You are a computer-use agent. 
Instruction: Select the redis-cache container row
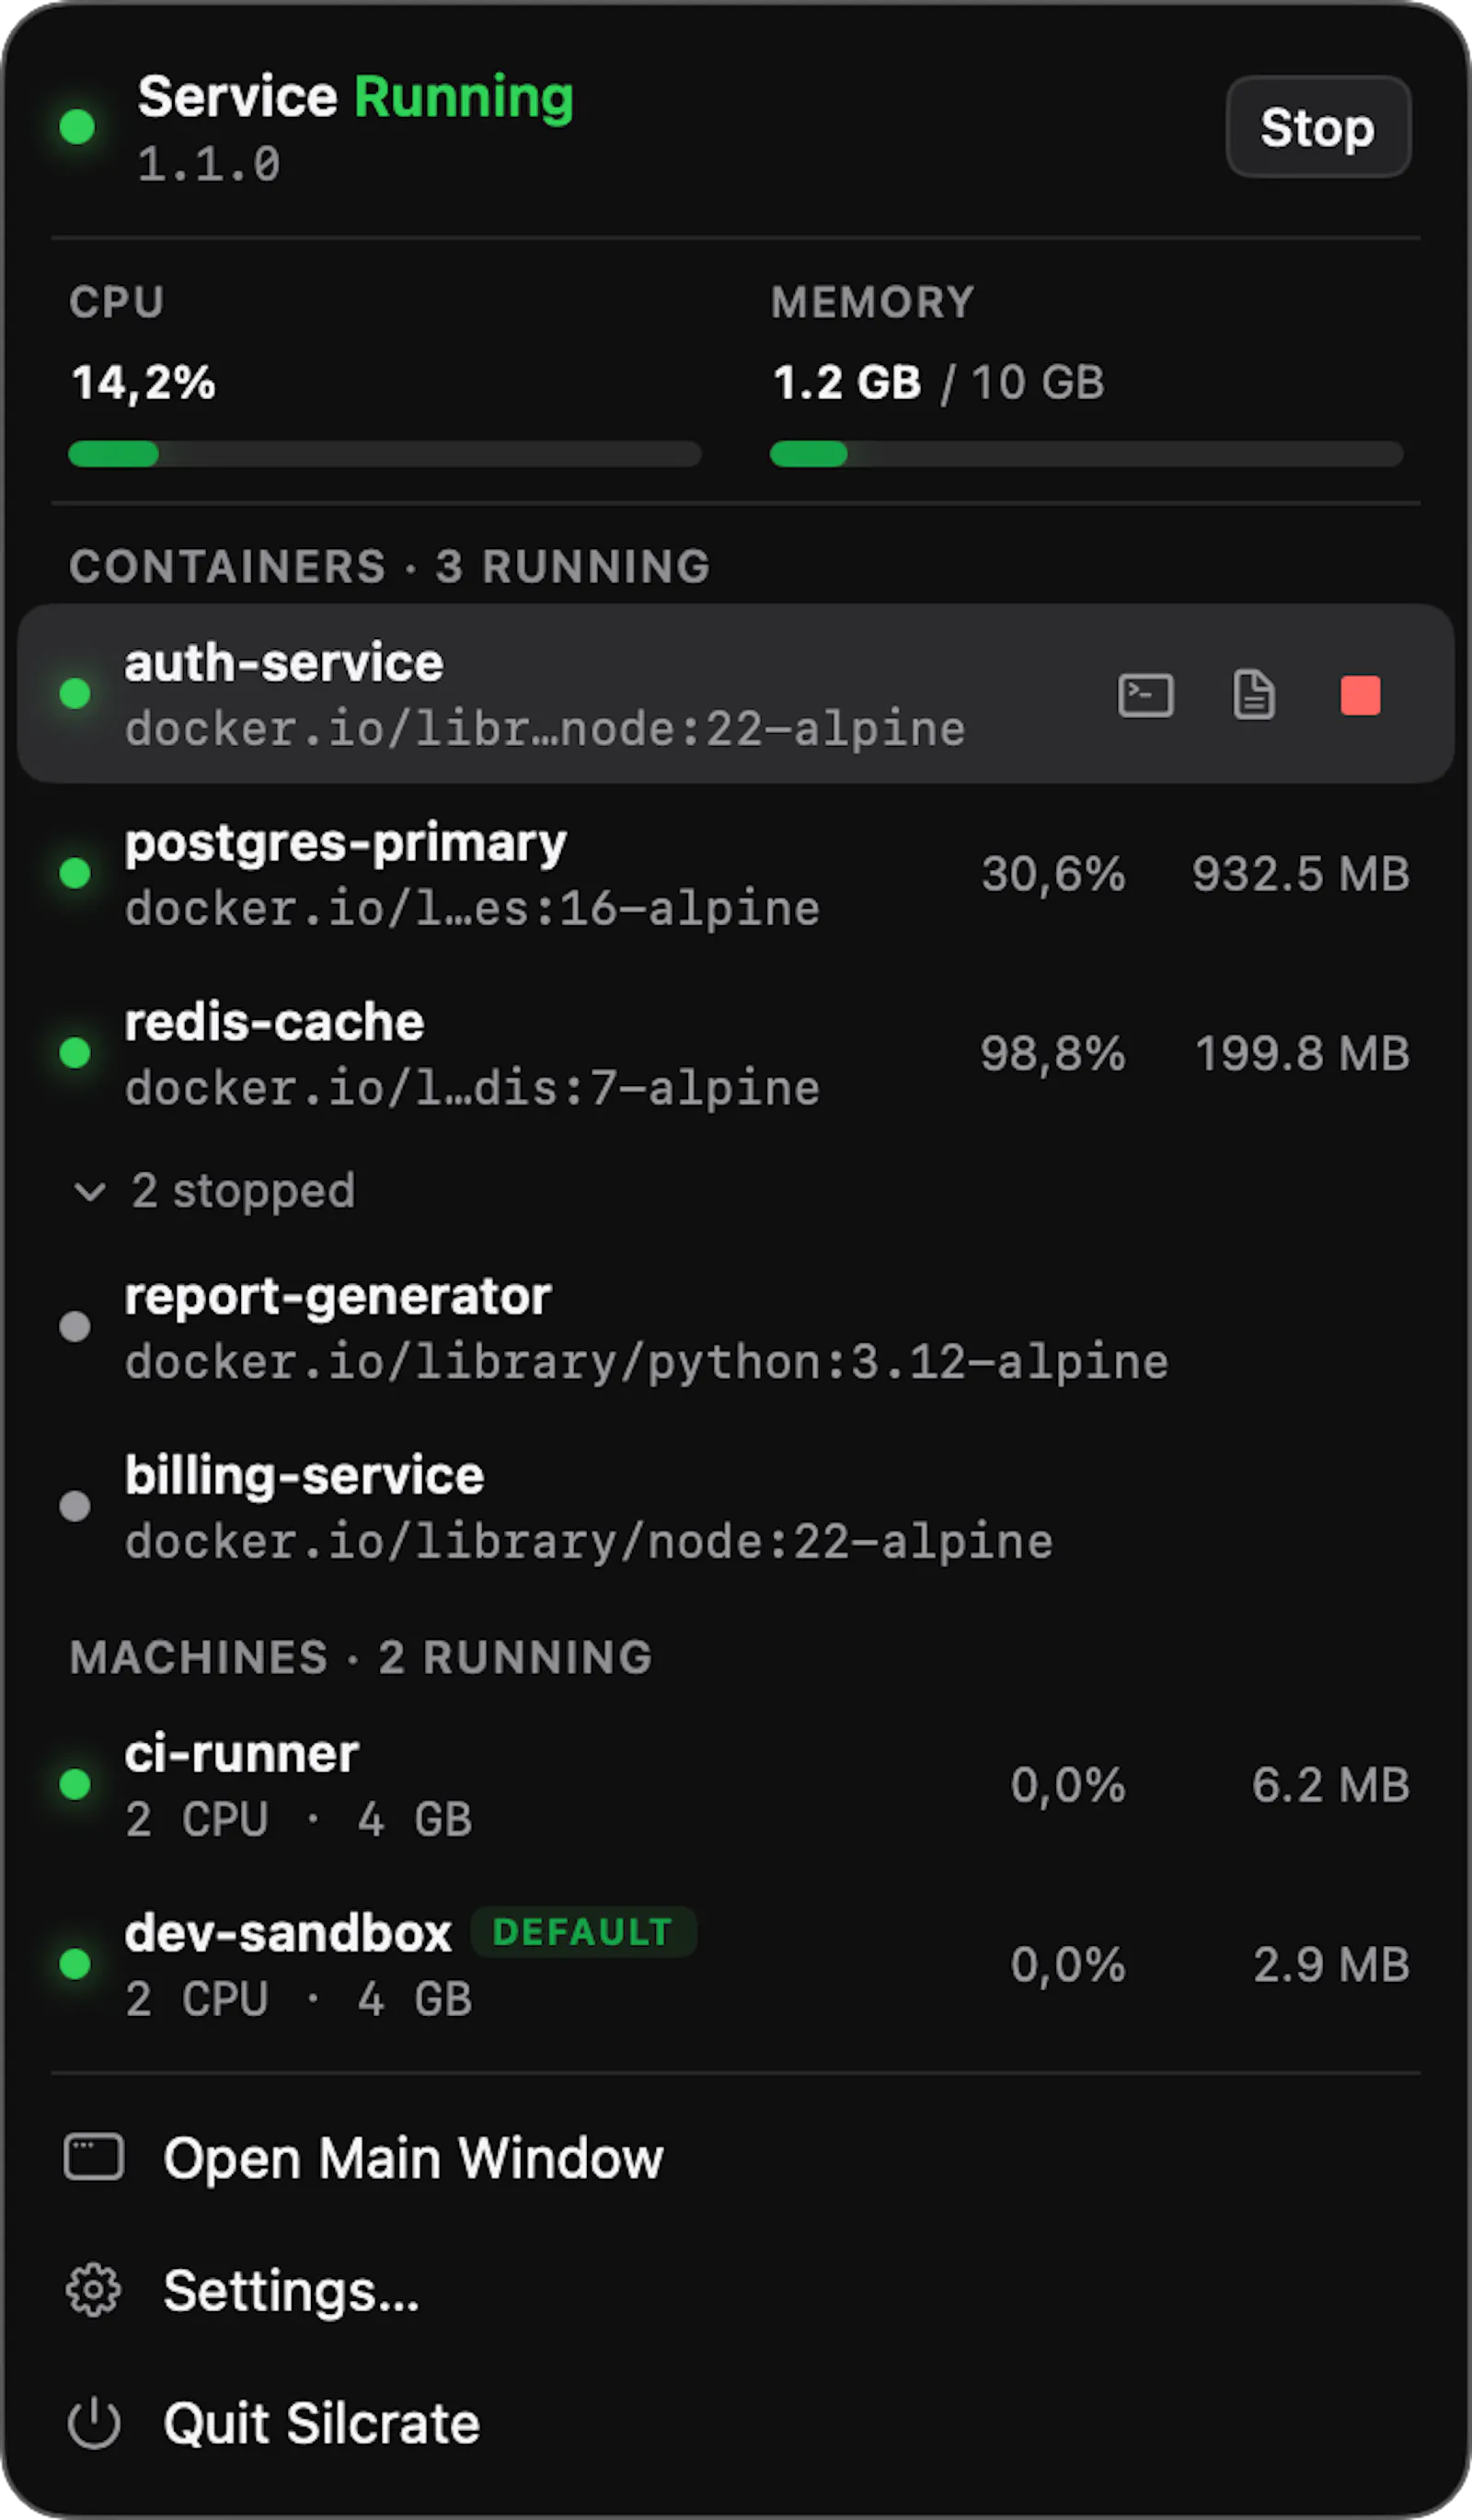coord(736,1052)
